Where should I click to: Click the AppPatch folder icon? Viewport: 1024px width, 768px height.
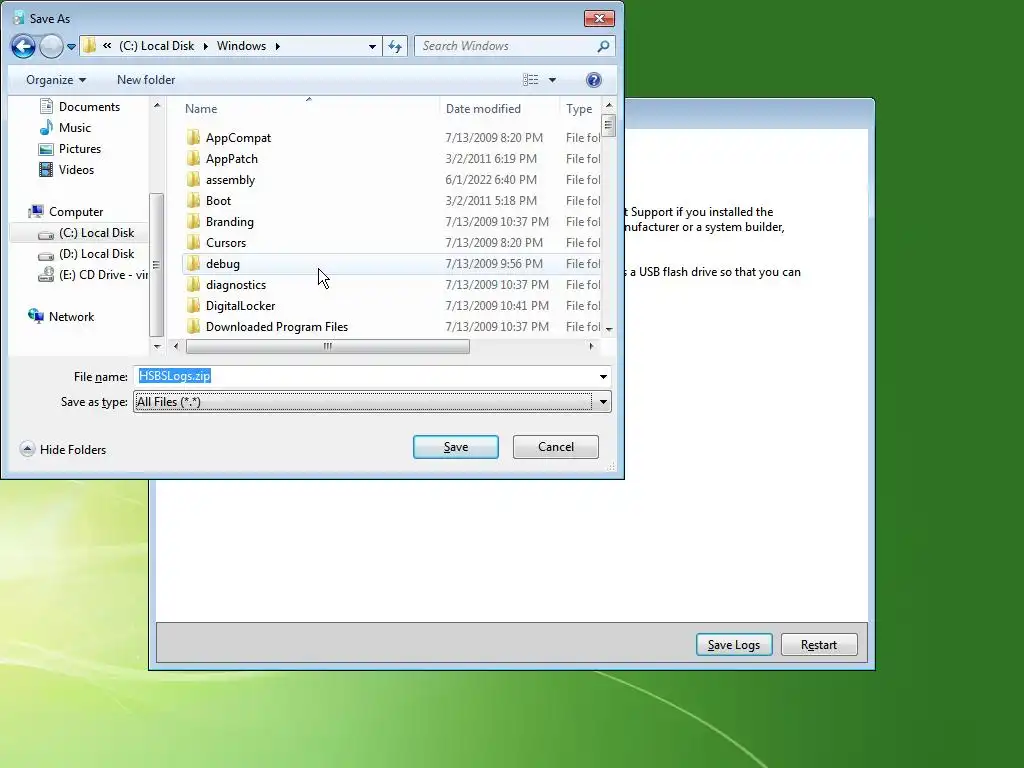click(x=193, y=158)
